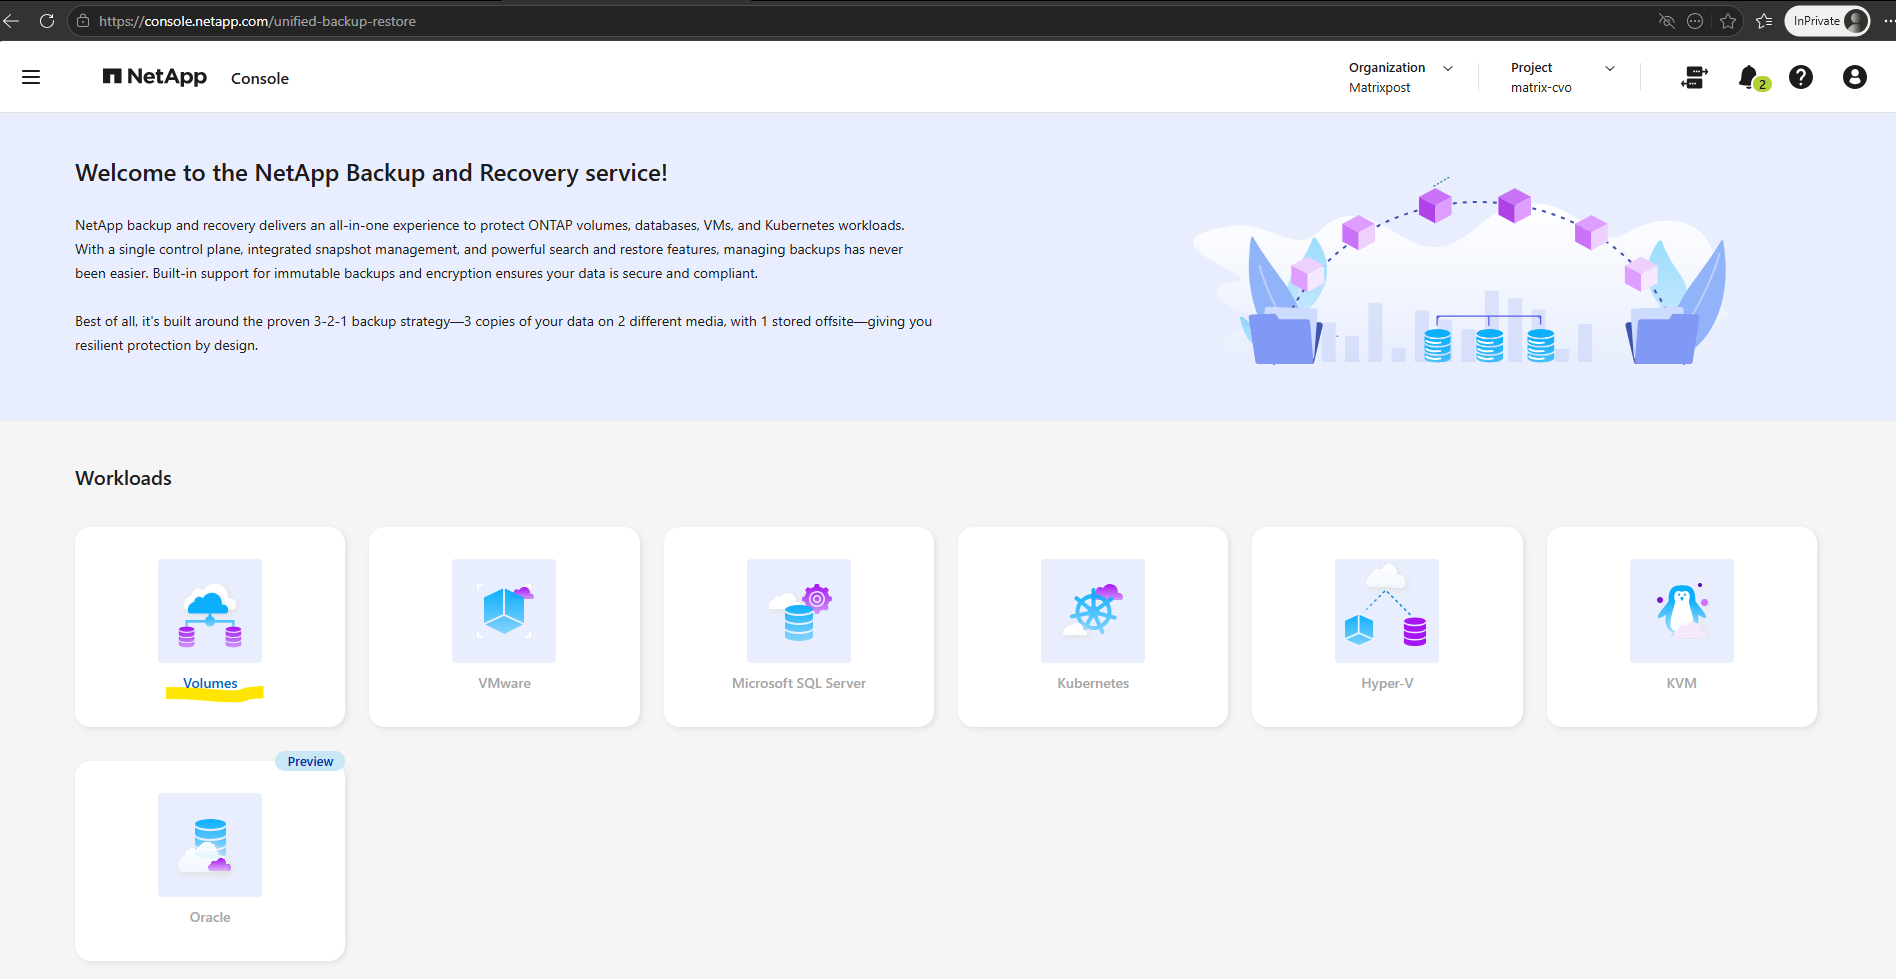View site information lock icon
Viewport: 1896px width, 979px height.
83,21
